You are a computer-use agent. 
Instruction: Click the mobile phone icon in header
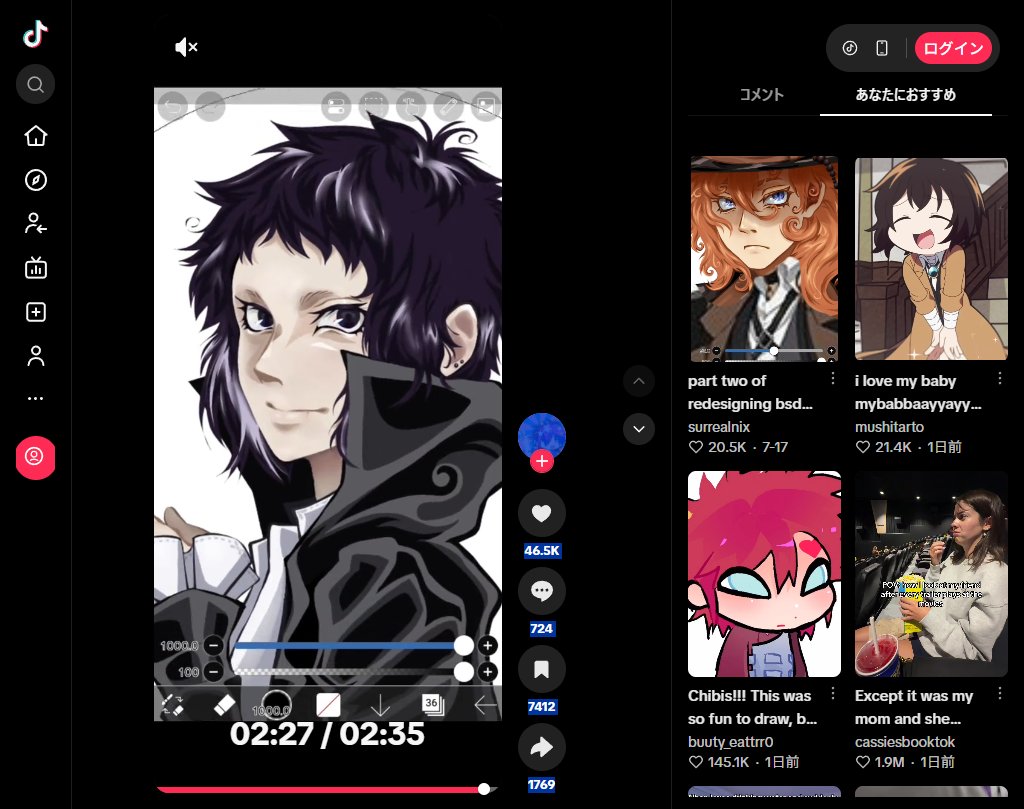pyautogui.click(x=882, y=48)
